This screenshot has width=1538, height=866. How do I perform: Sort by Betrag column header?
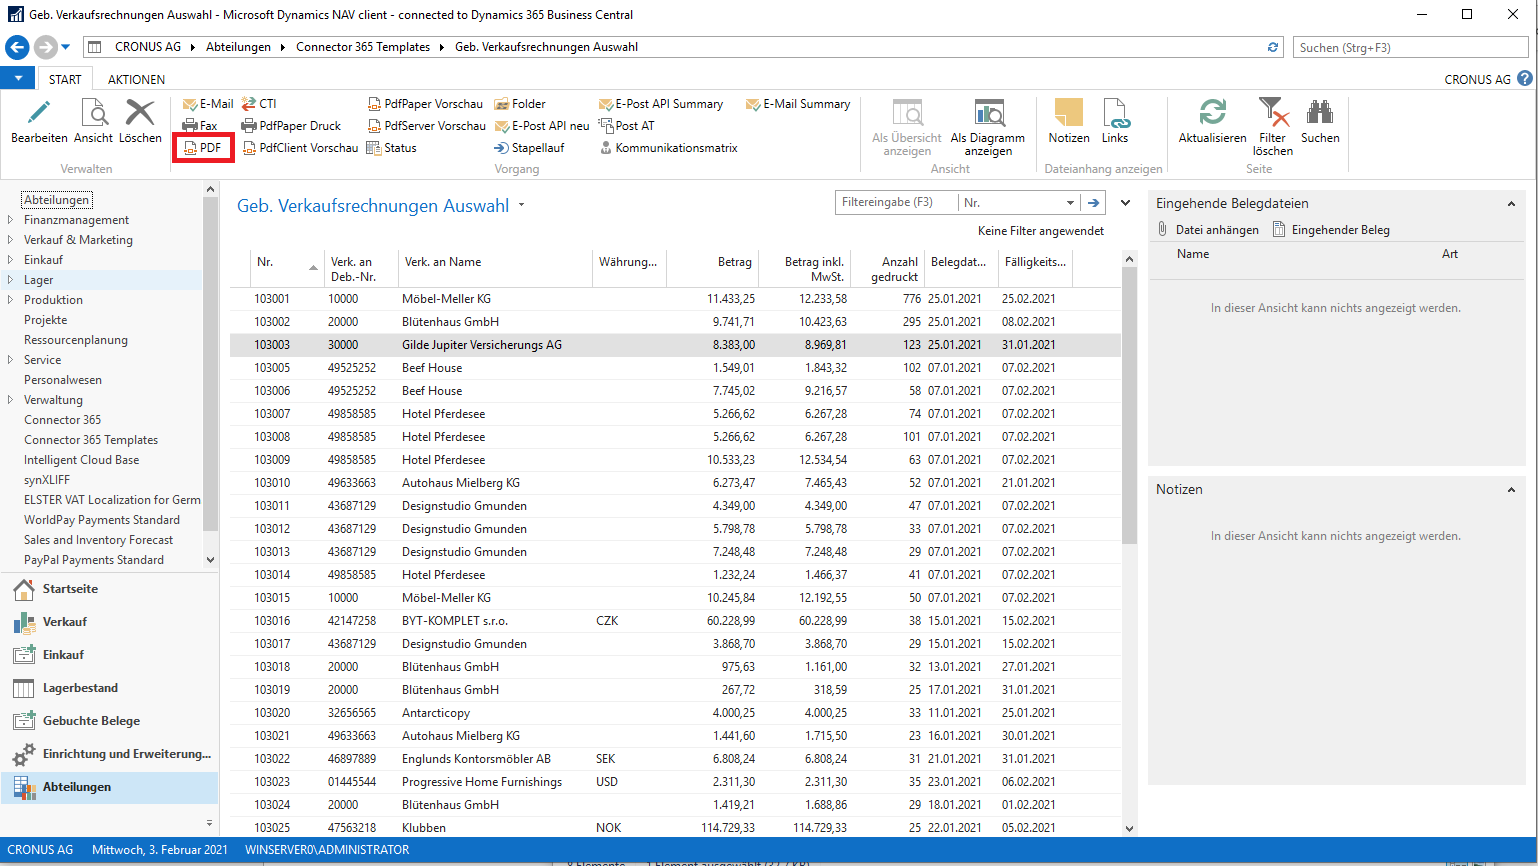(x=711, y=269)
